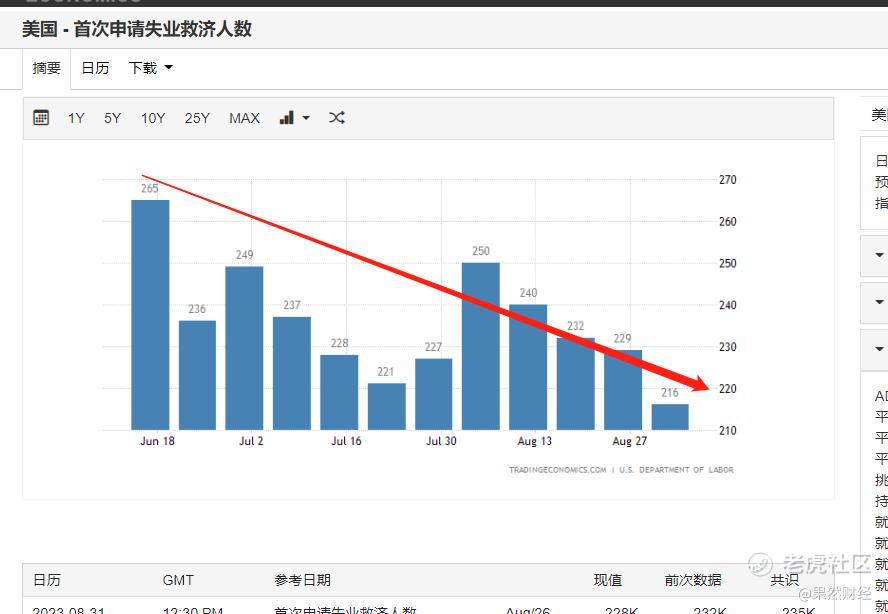888x614 pixels.
Task: Switch to the 日历 tab
Action: (95, 68)
